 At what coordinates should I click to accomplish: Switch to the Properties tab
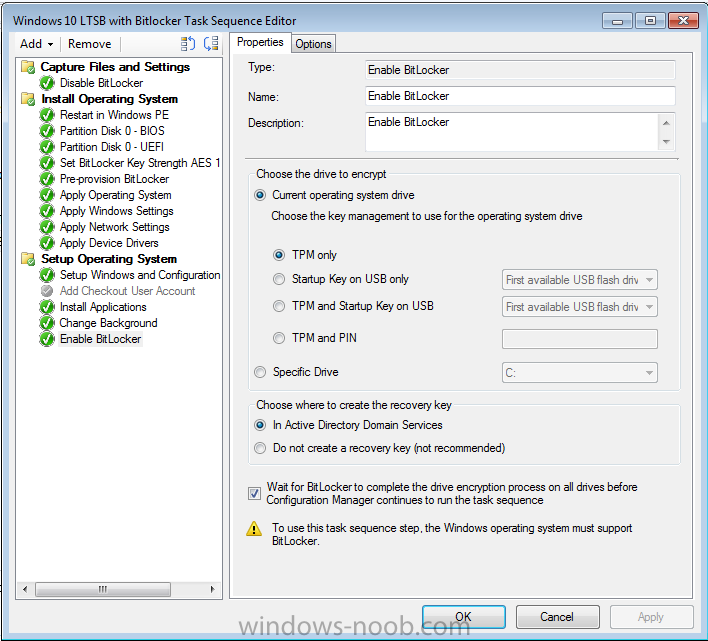pyautogui.click(x=260, y=42)
